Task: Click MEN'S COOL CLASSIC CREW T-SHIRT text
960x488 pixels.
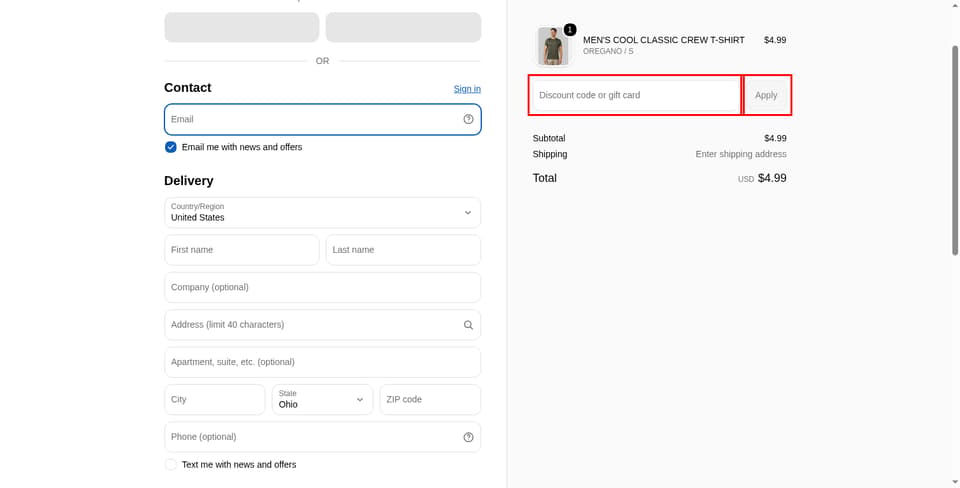Action: coord(664,40)
